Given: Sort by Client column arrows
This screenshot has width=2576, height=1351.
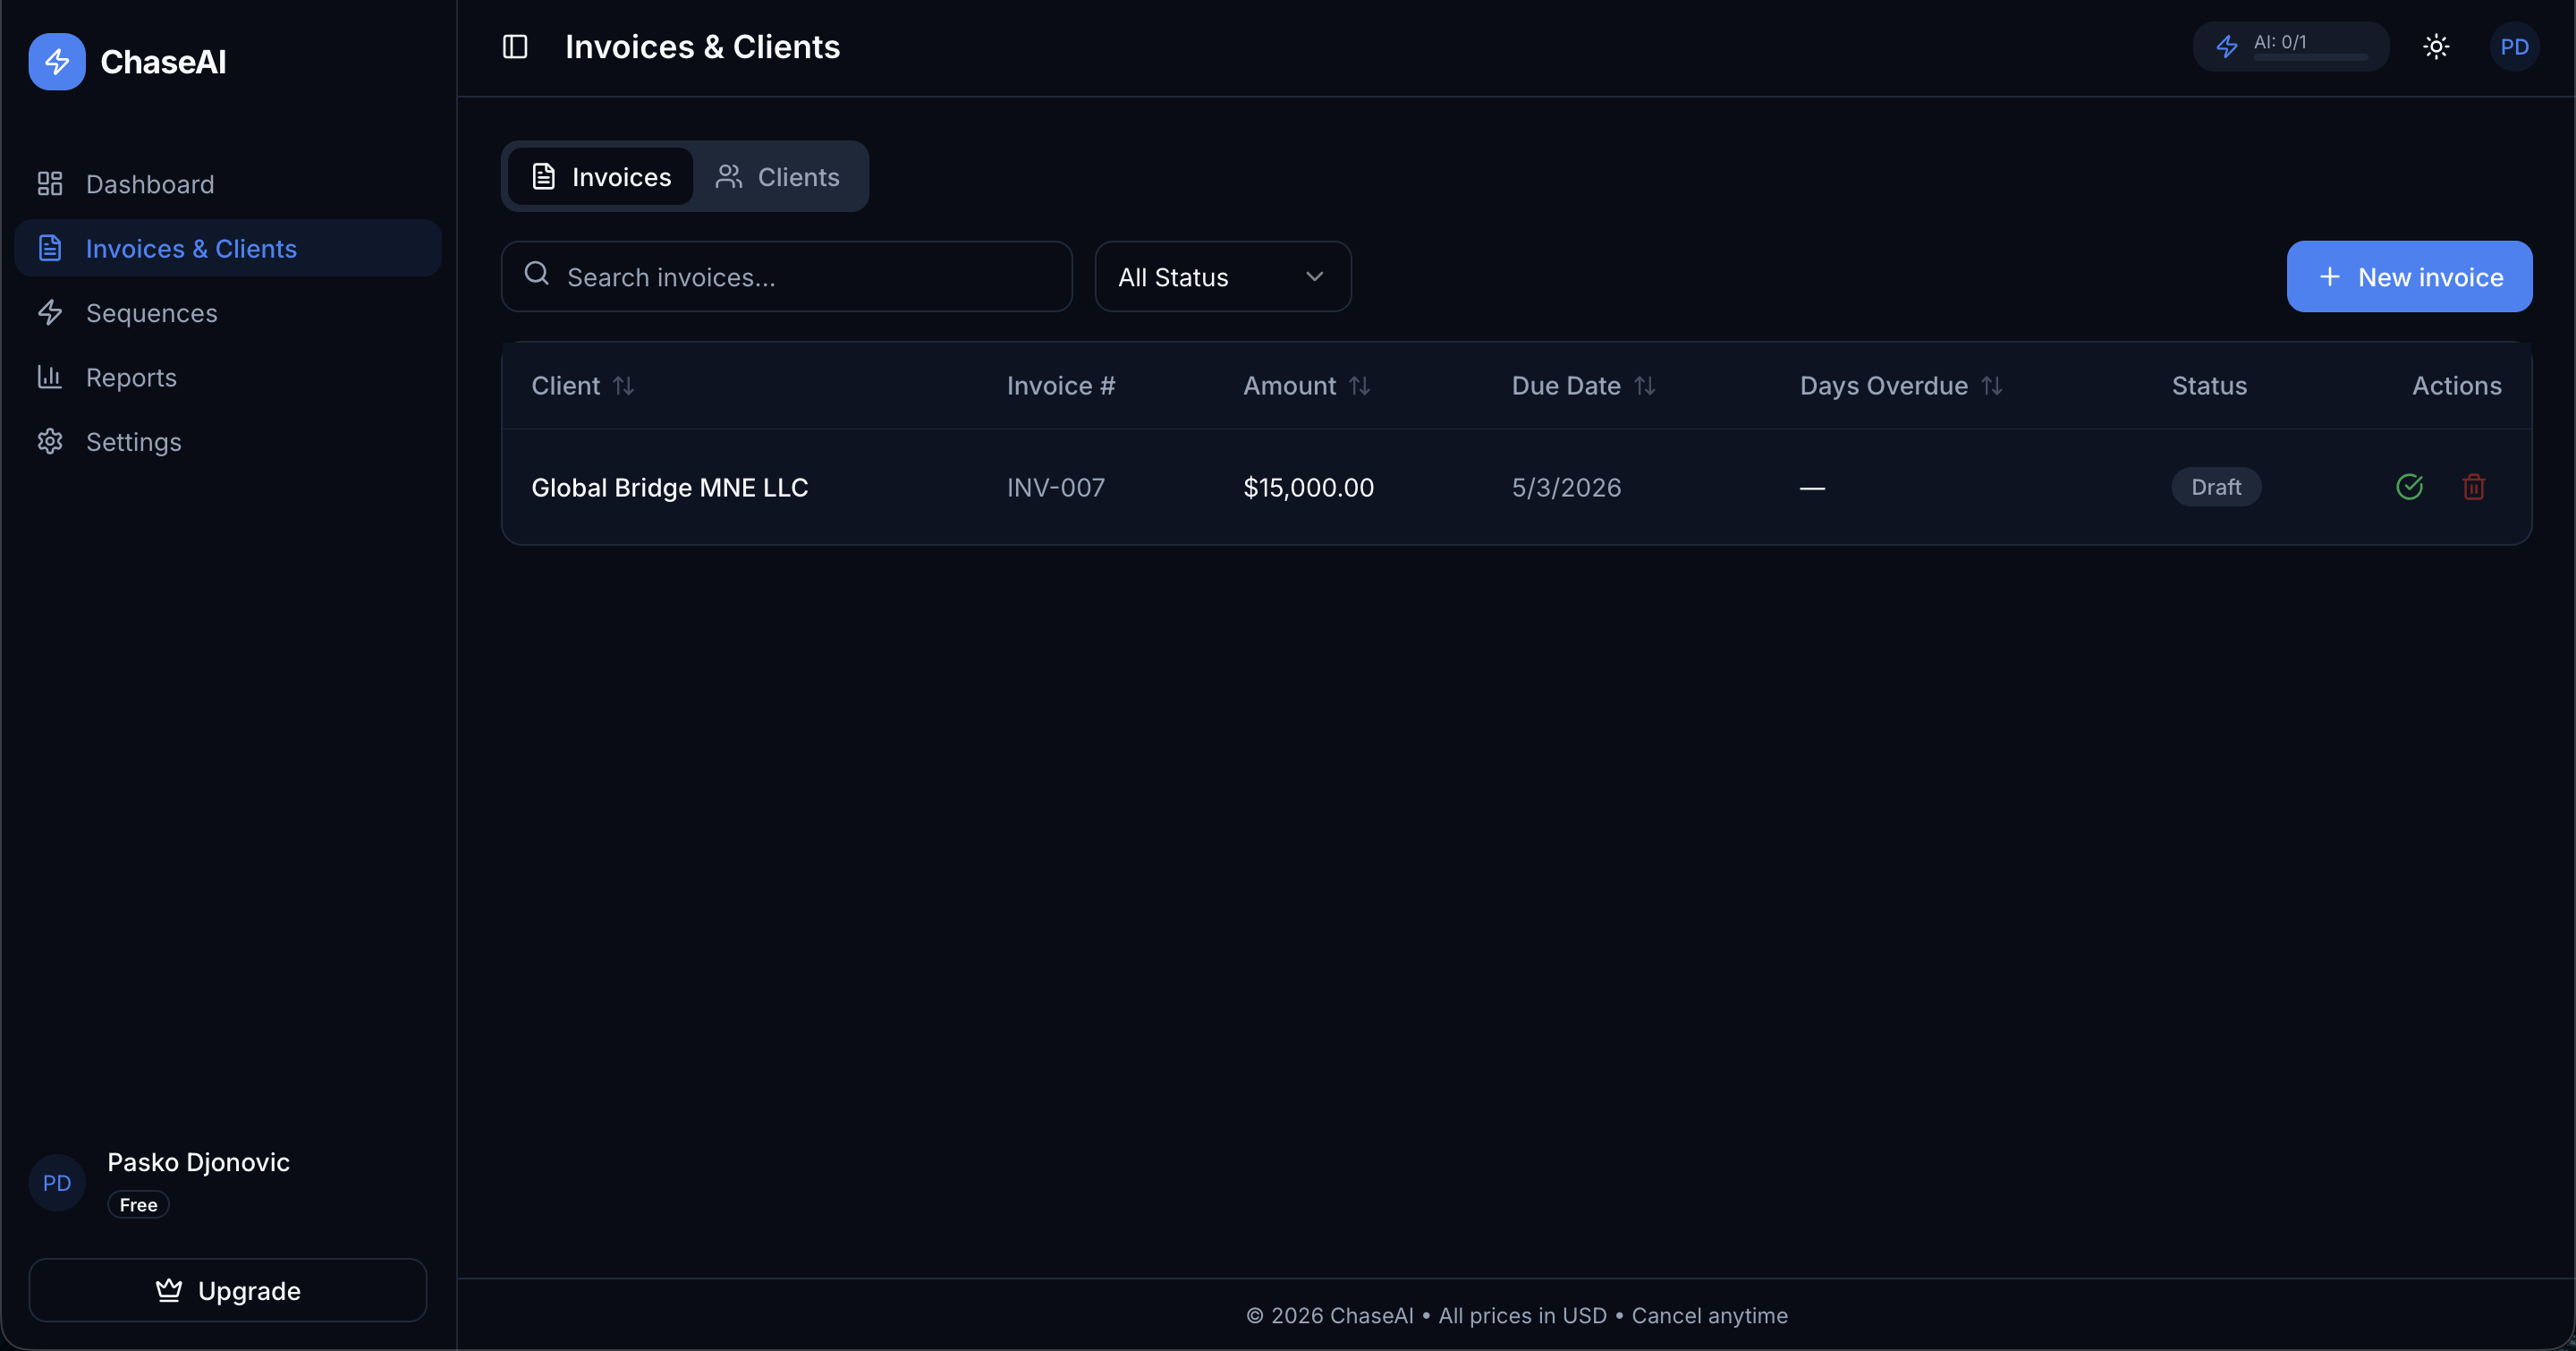Looking at the screenshot, I should (624, 386).
